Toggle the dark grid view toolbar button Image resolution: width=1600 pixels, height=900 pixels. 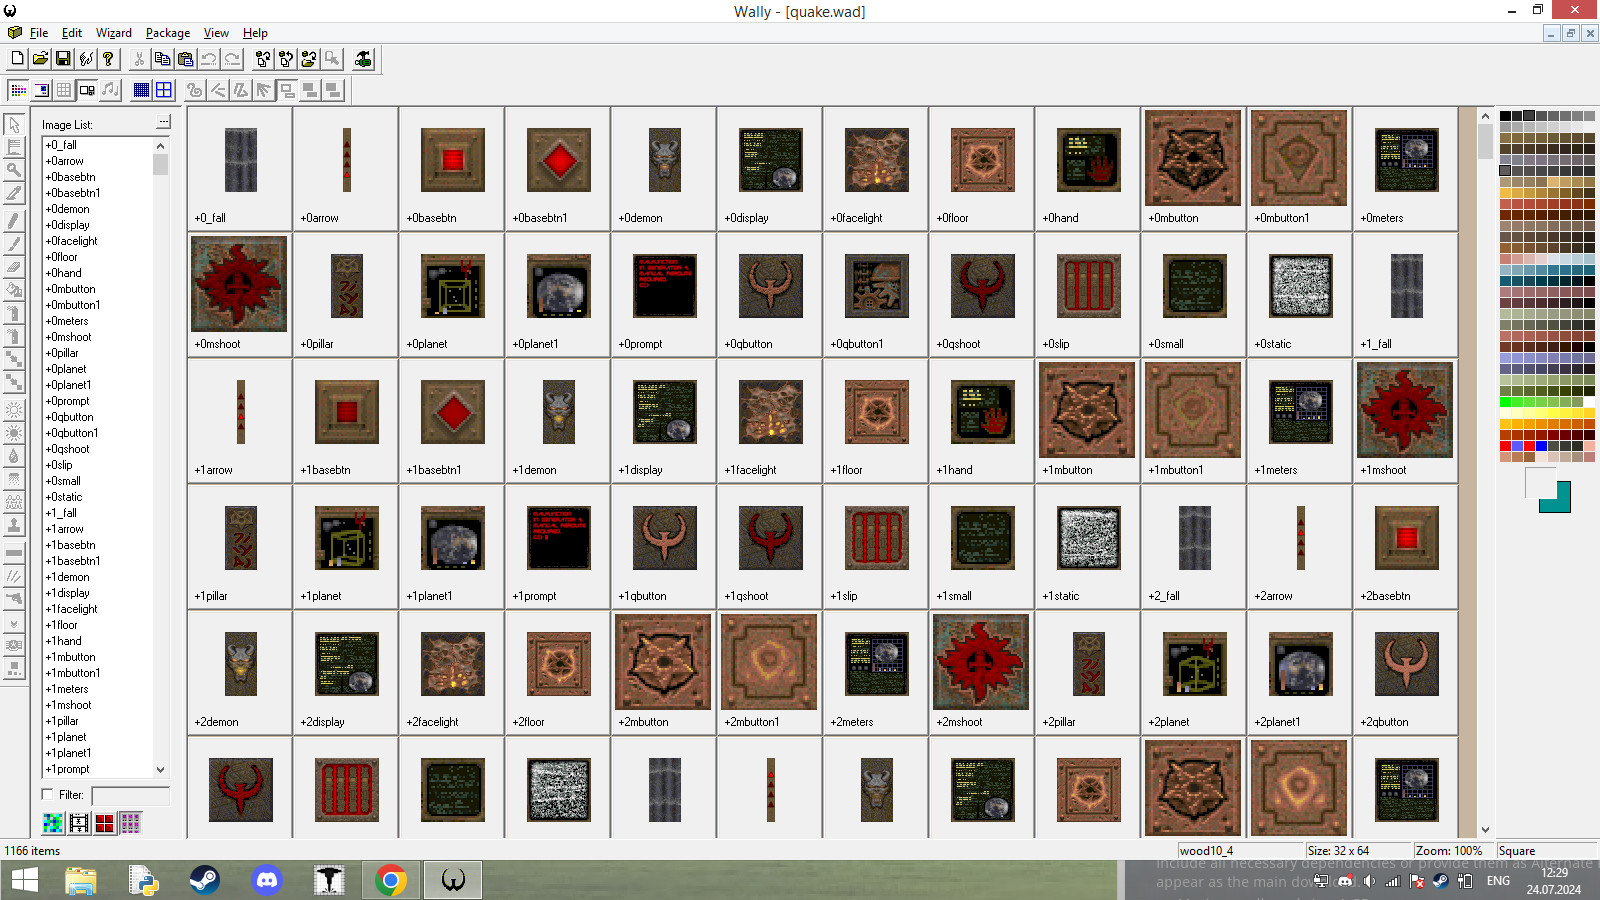[140, 90]
